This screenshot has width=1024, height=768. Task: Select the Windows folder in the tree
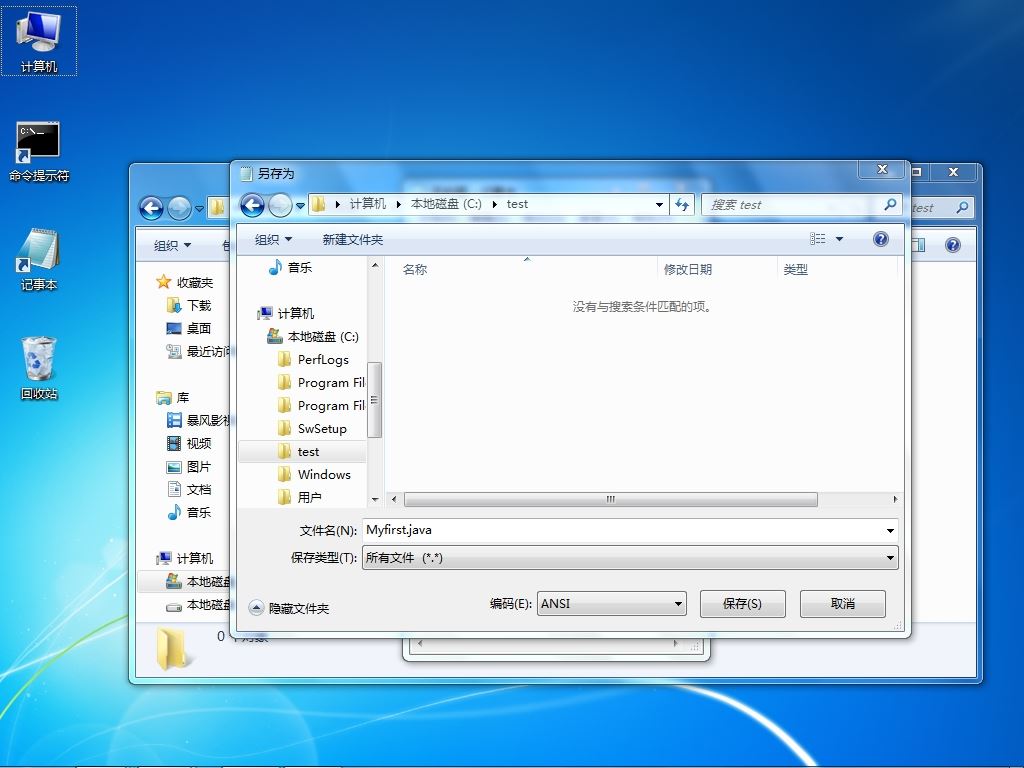coord(315,474)
